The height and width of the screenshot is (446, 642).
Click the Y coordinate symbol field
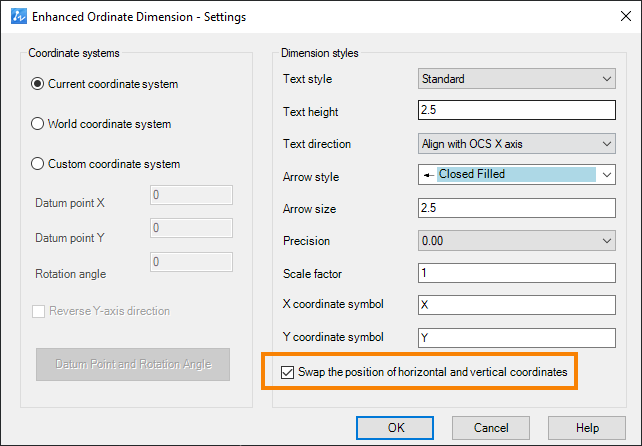tap(517, 337)
